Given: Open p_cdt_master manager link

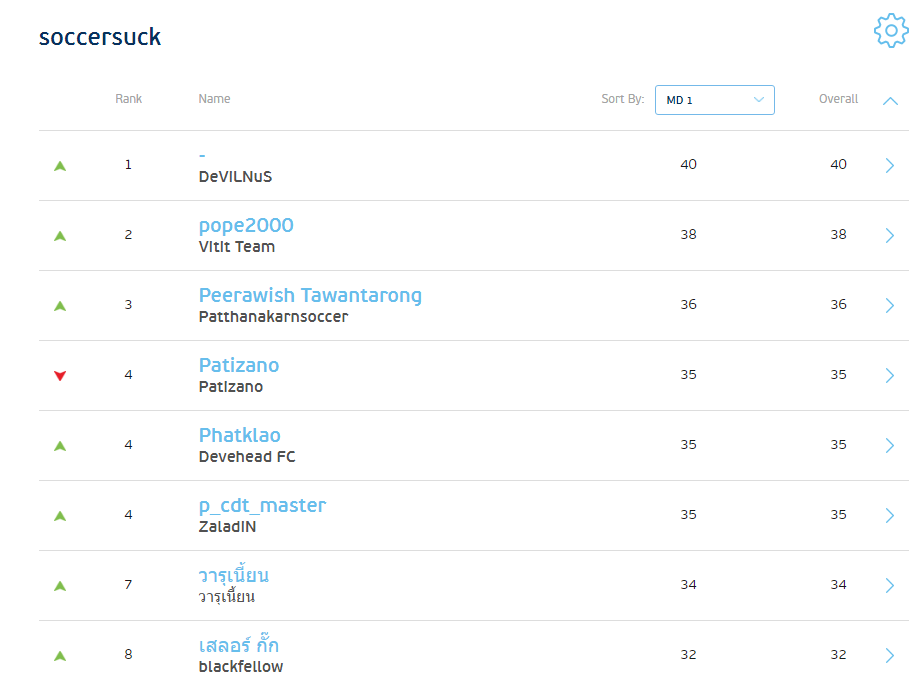Looking at the screenshot, I should [x=262, y=505].
